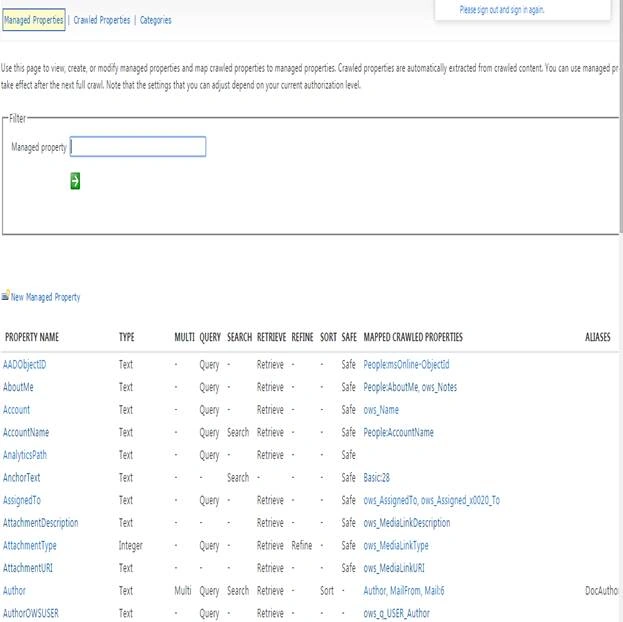This screenshot has height=622, width=623.
Task: Open the AboutMe property
Action: [x=18, y=387]
